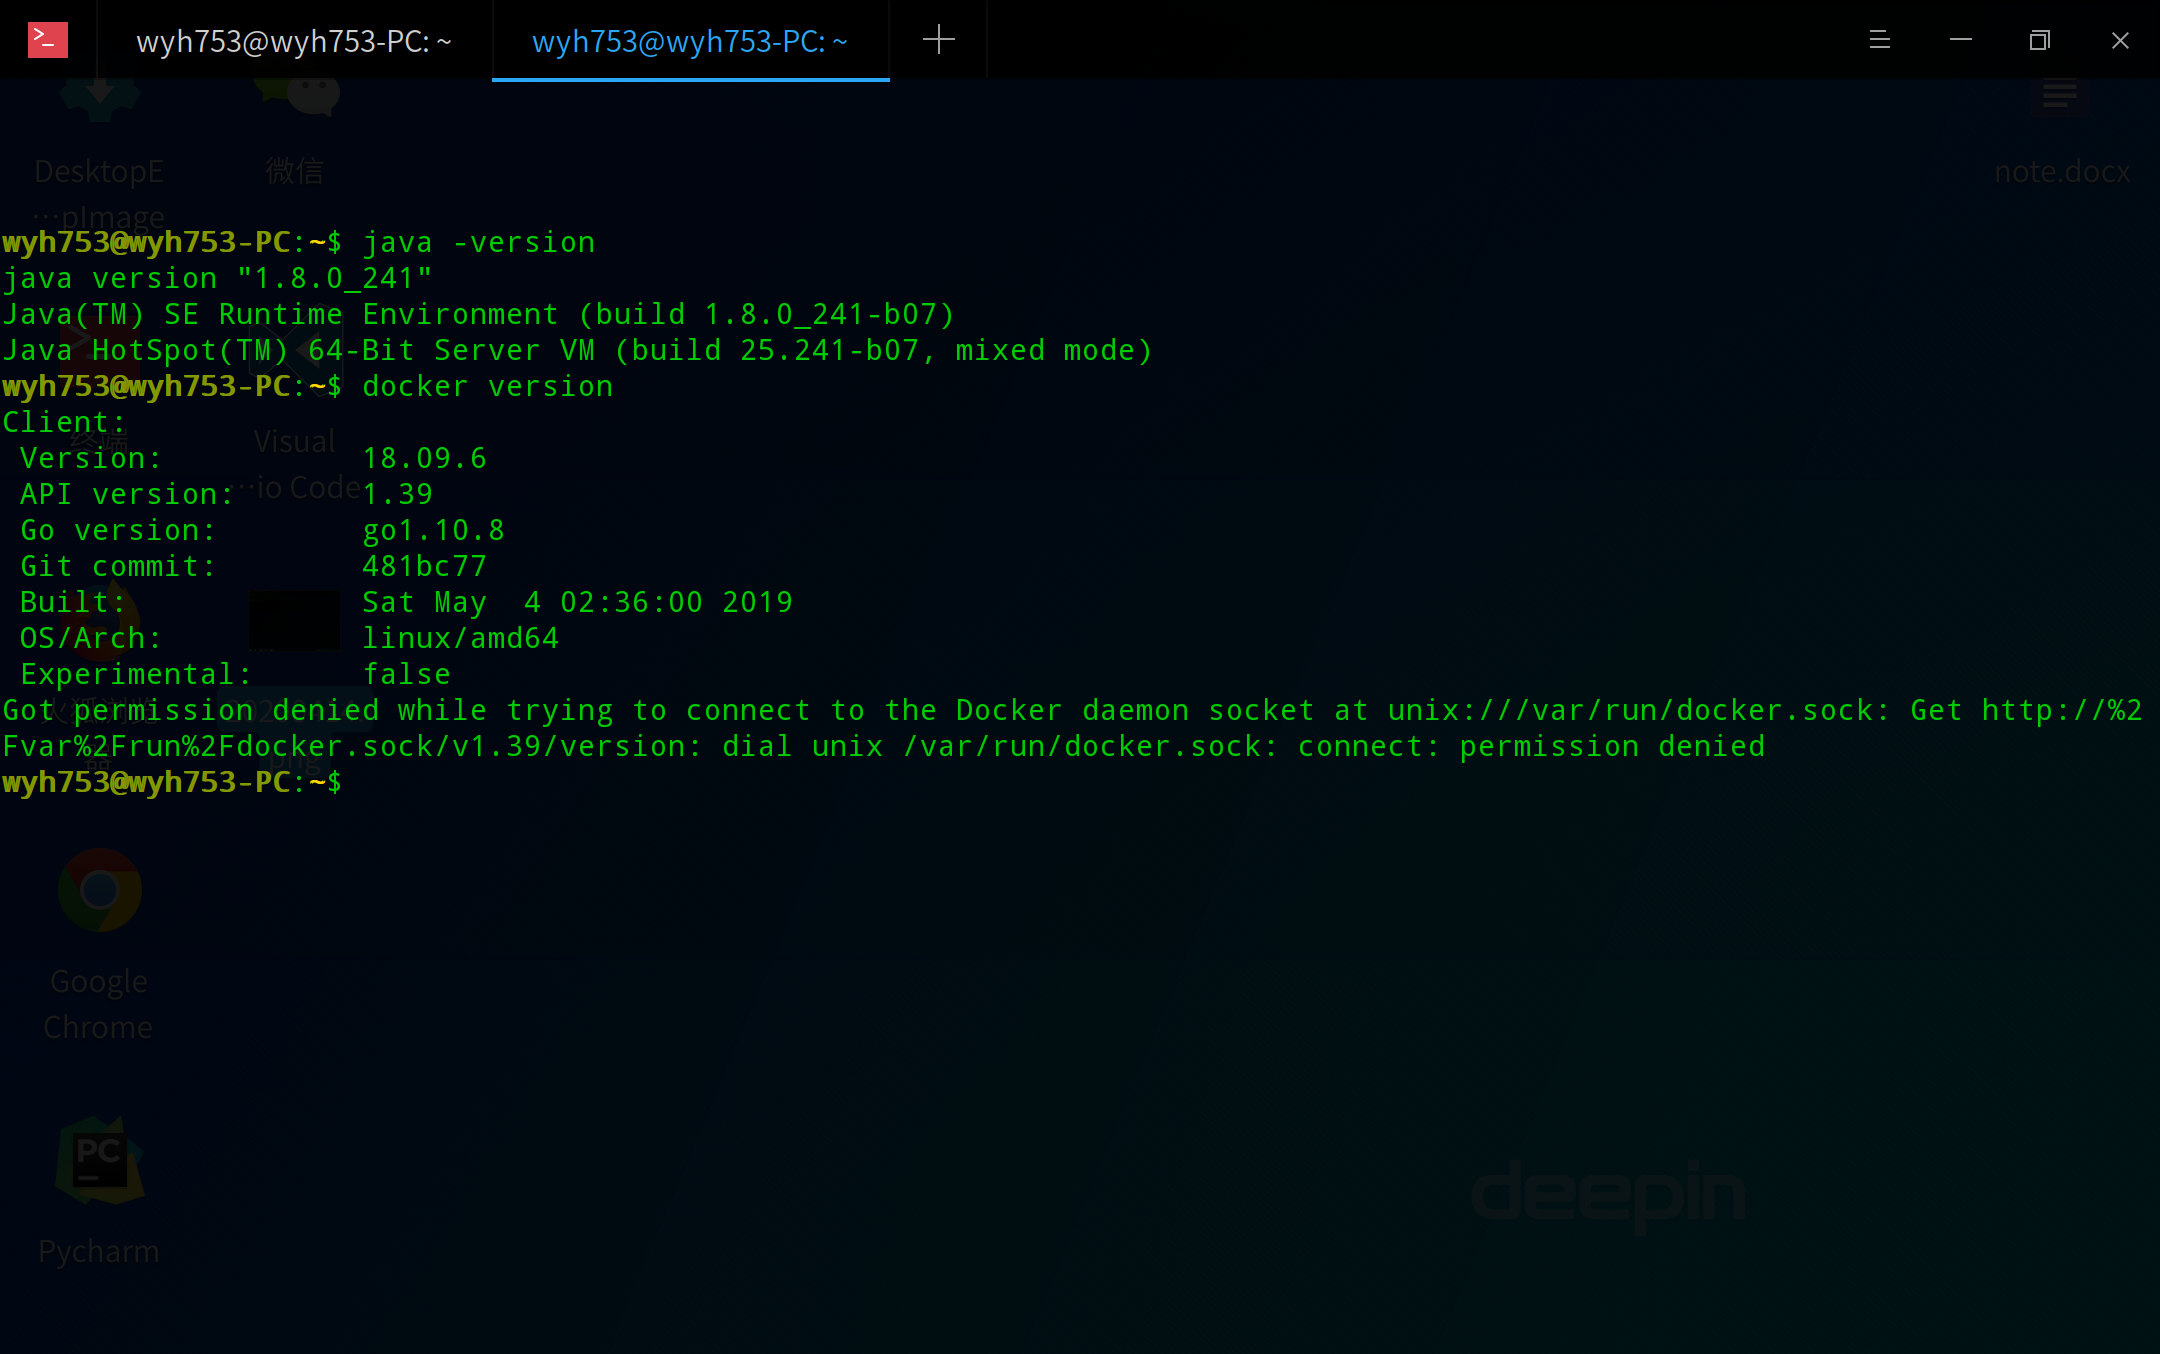Screen dimensions: 2160x1354
Task: Click the empty prompt on last line
Action: pos(170,782)
